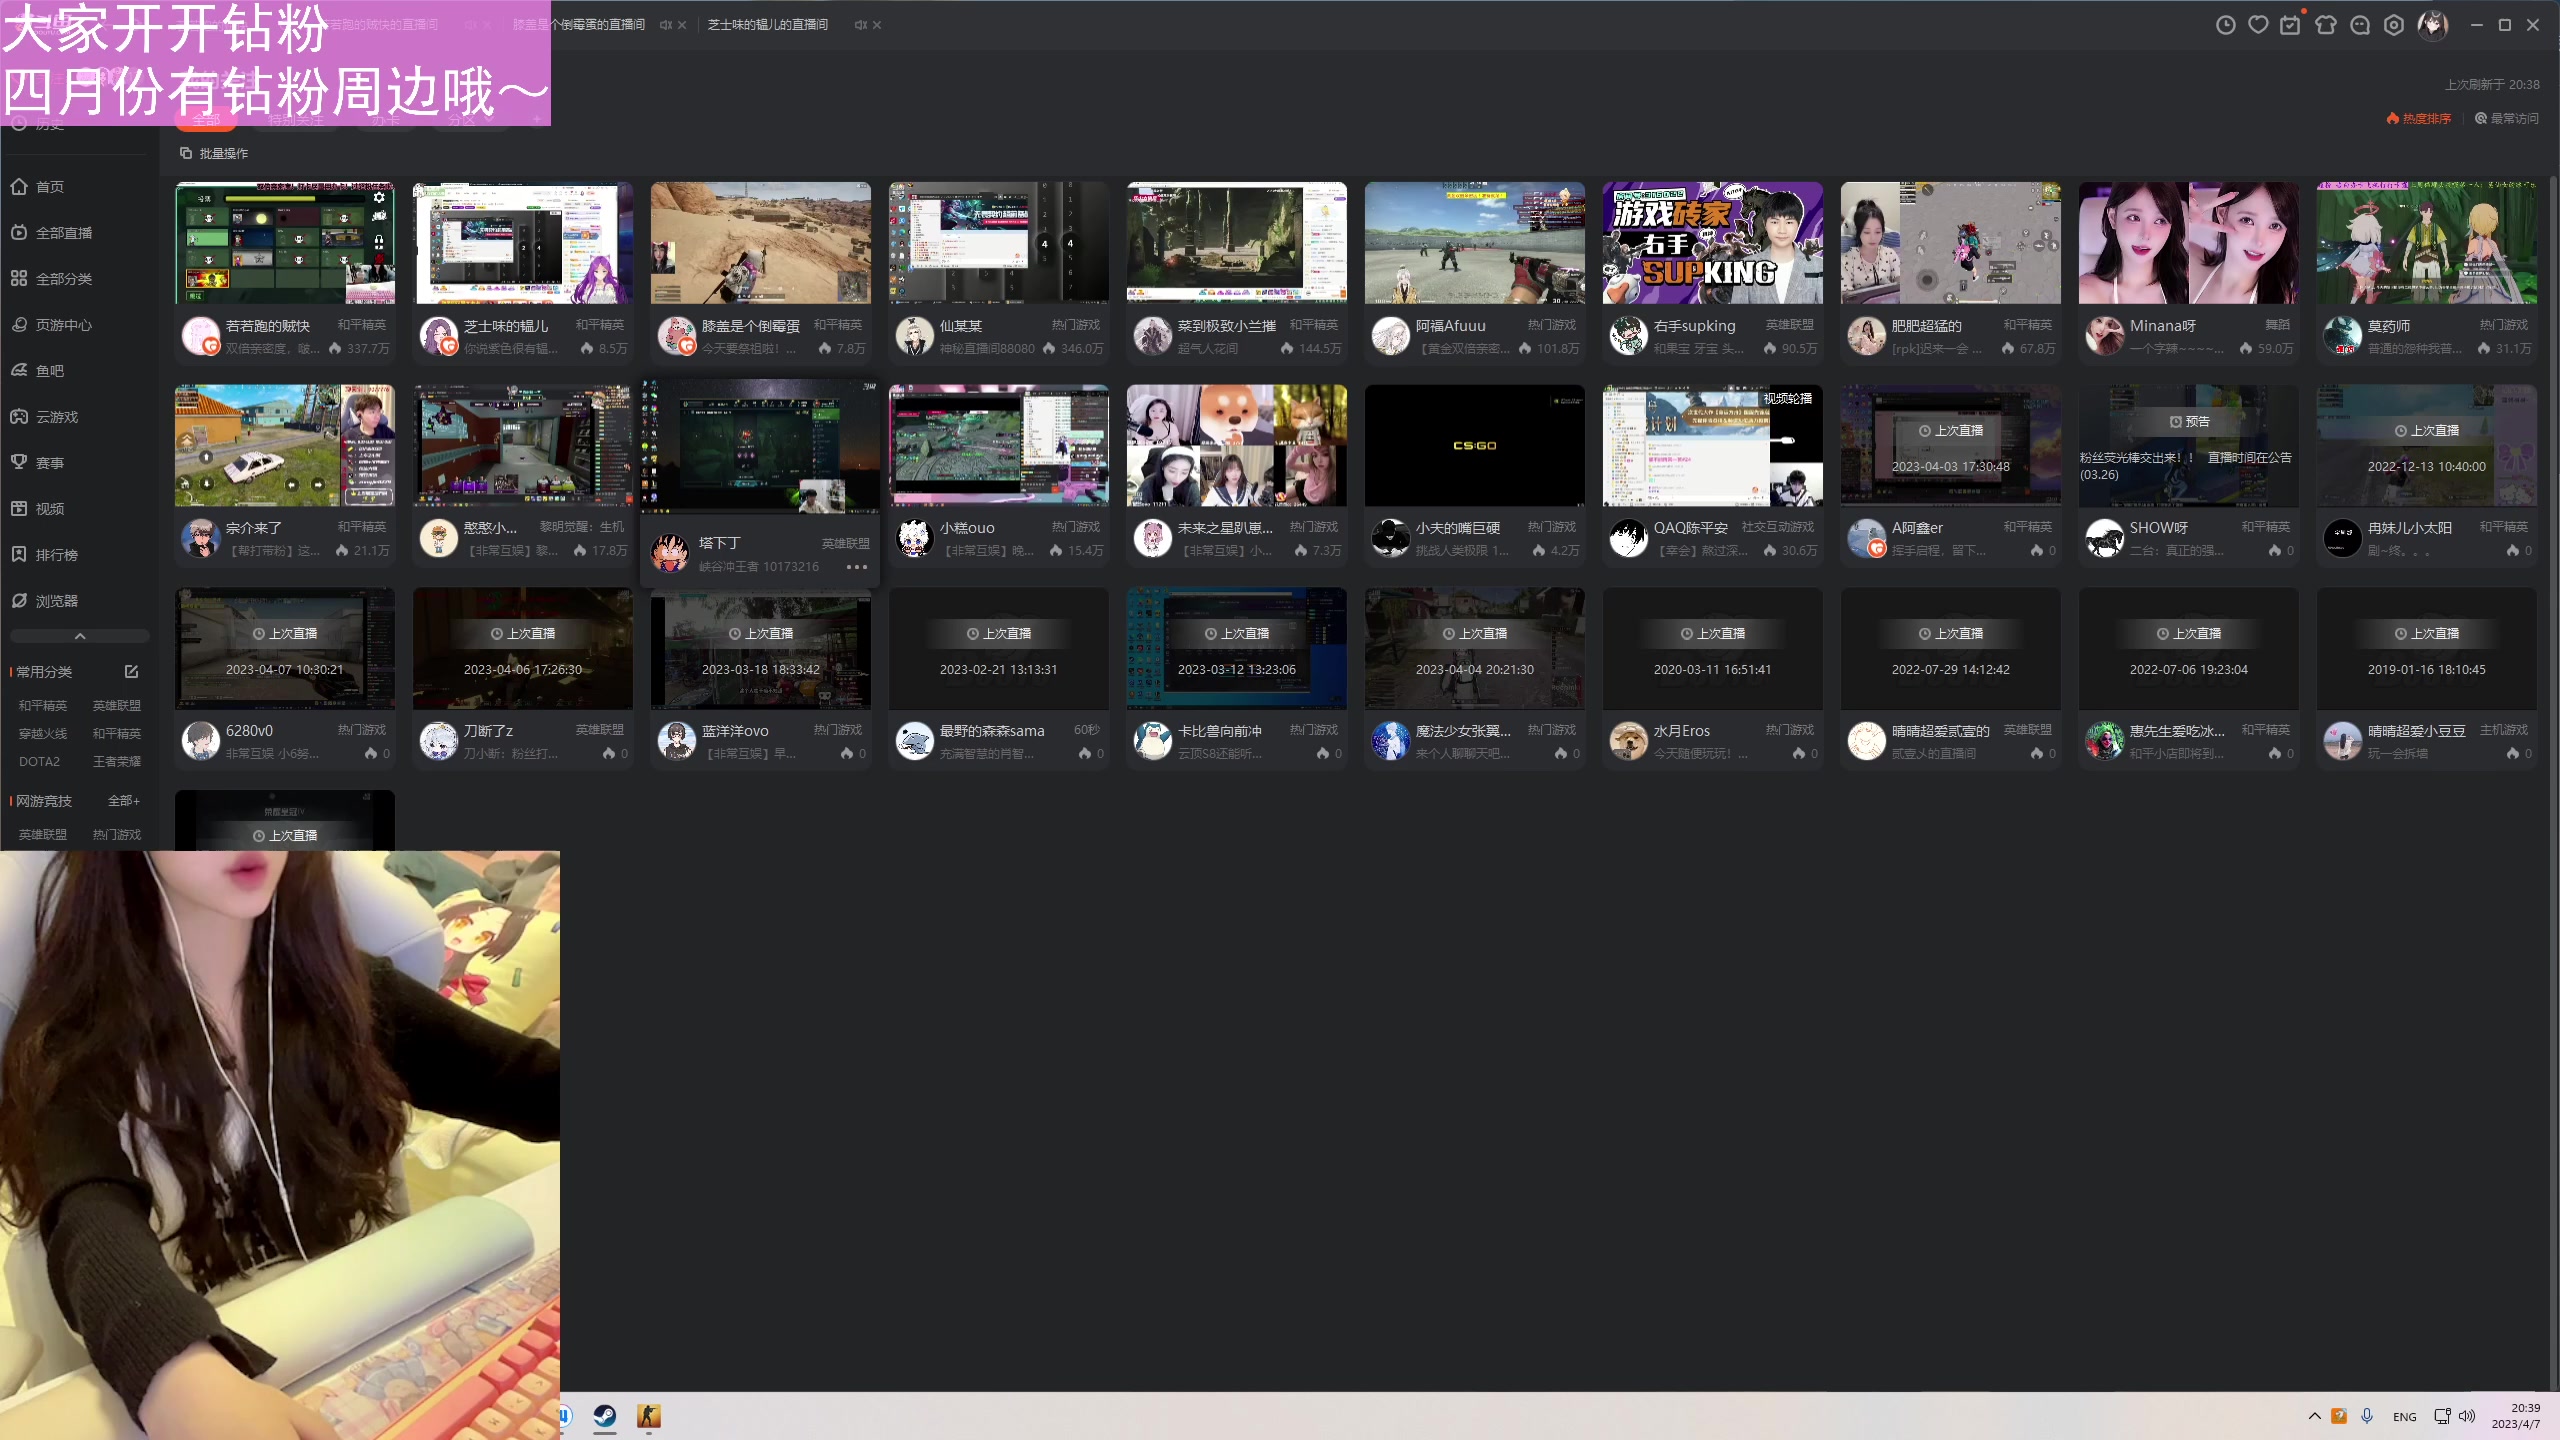This screenshot has height=1440, width=2560.
Task: Click the 批量操作 batch operation button
Action: click(x=214, y=153)
